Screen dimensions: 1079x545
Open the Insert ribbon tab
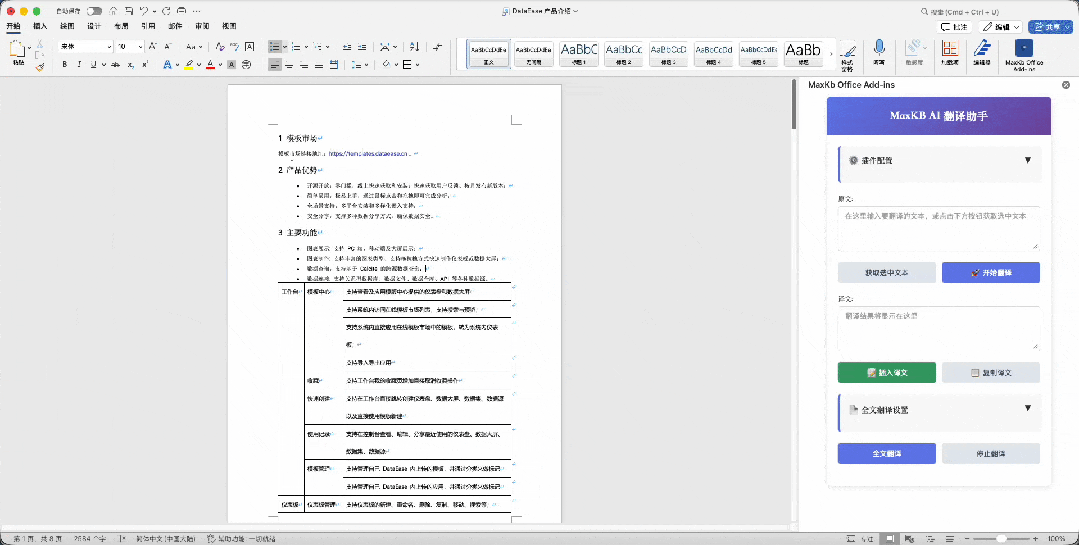coord(40,26)
